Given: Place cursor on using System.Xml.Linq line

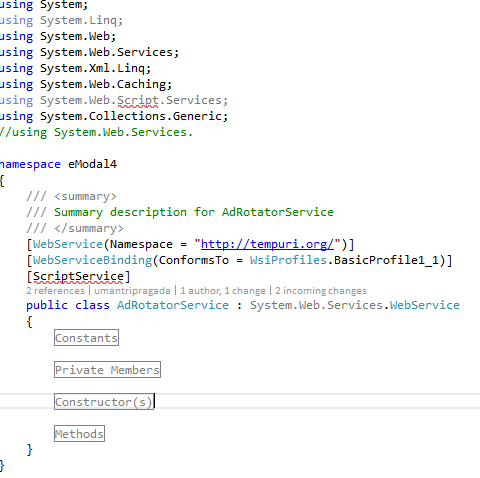Looking at the screenshot, I should click(75, 68).
